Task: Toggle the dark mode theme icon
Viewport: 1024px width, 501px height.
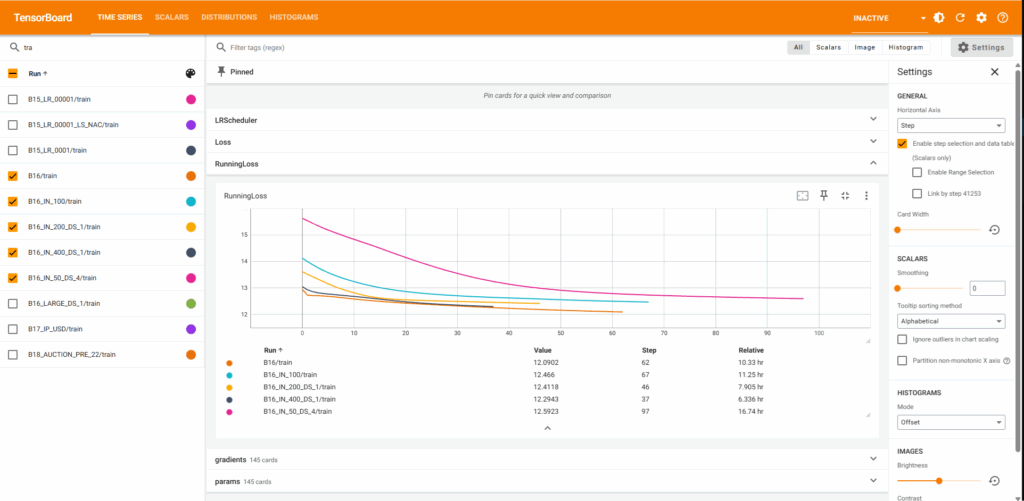Action: tap(939, 18)
